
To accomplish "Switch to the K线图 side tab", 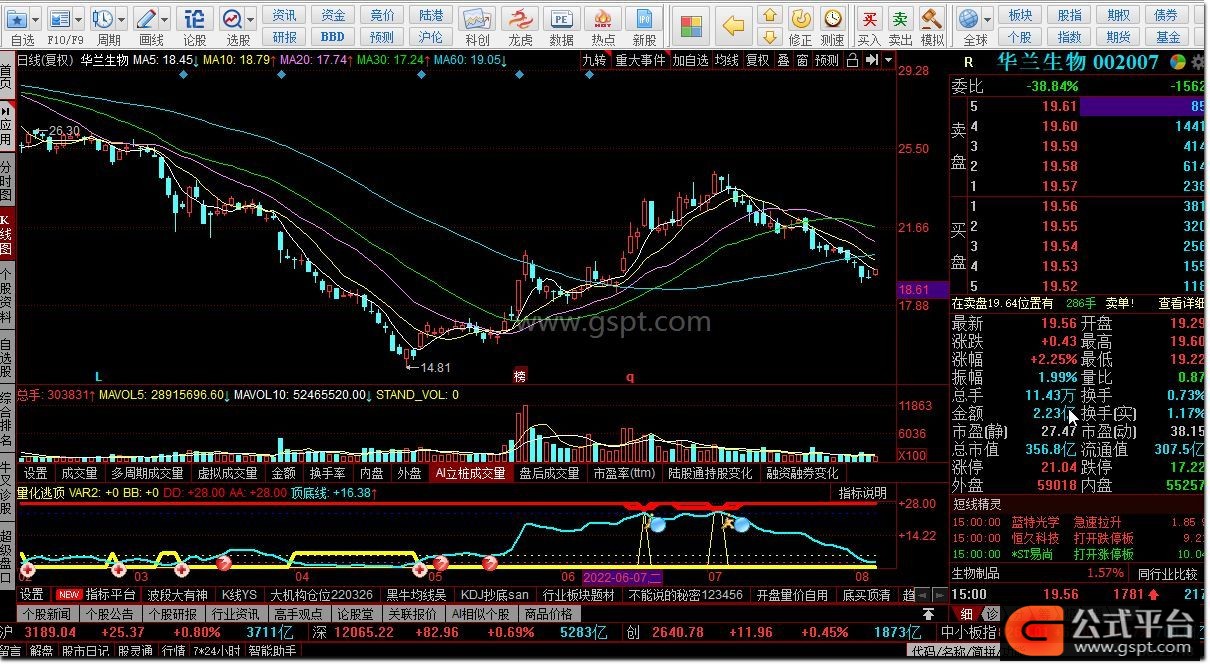I will click(x=7, y=234).
